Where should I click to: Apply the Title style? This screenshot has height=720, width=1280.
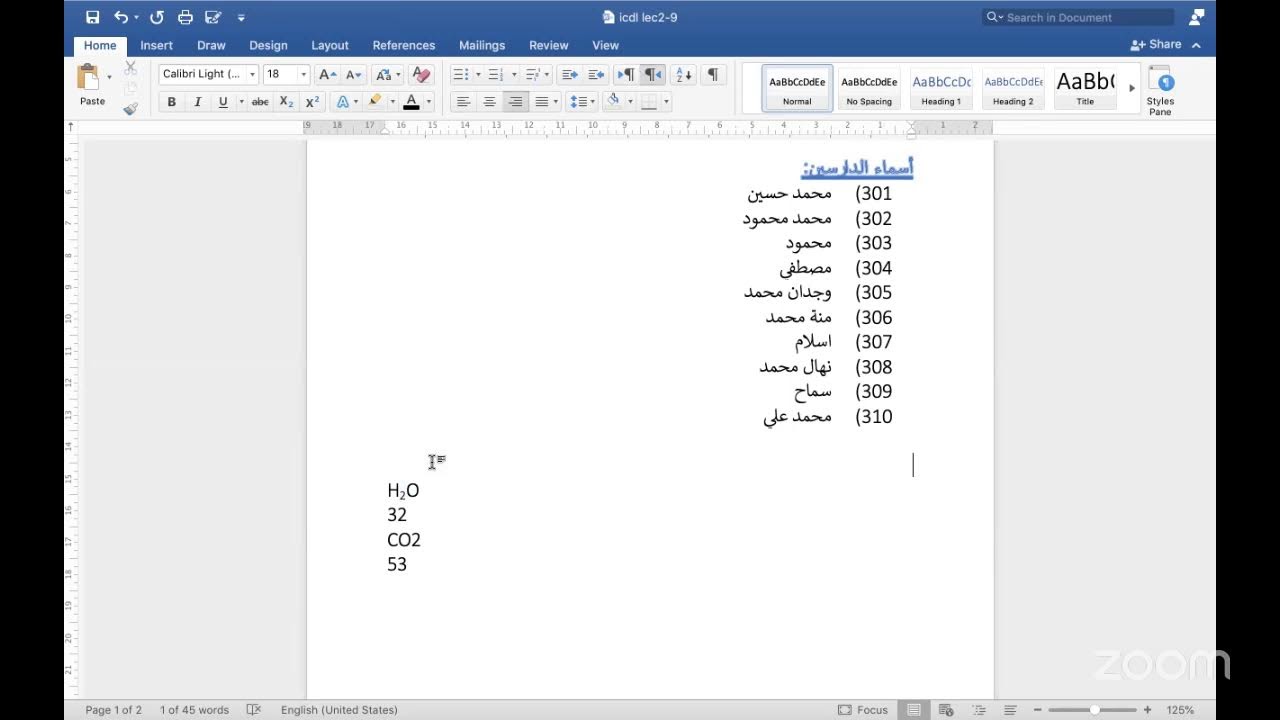[x=1085, y=88]
